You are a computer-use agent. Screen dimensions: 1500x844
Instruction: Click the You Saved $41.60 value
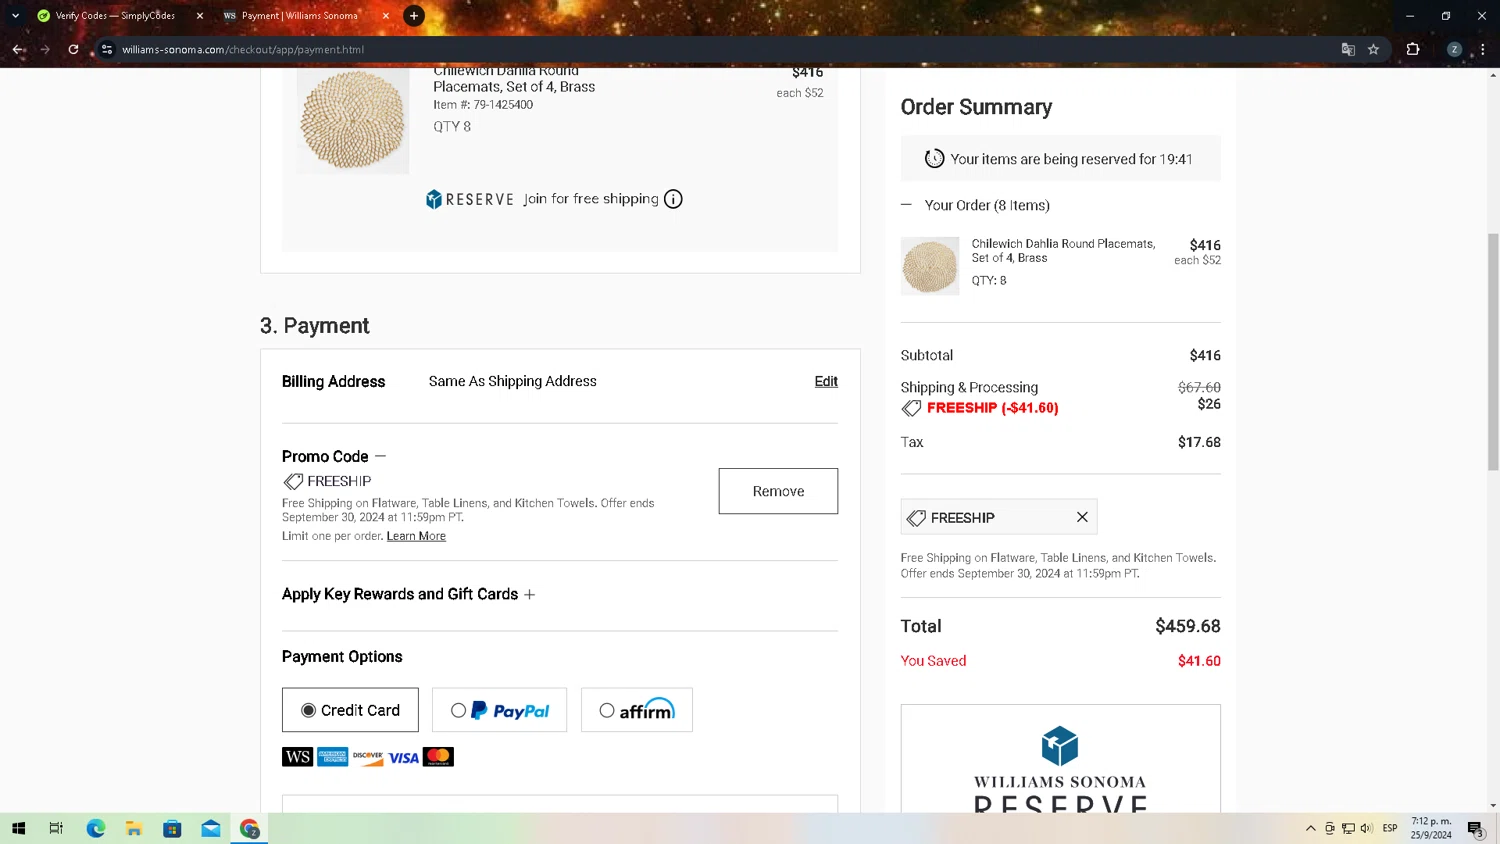point(1199,661)
